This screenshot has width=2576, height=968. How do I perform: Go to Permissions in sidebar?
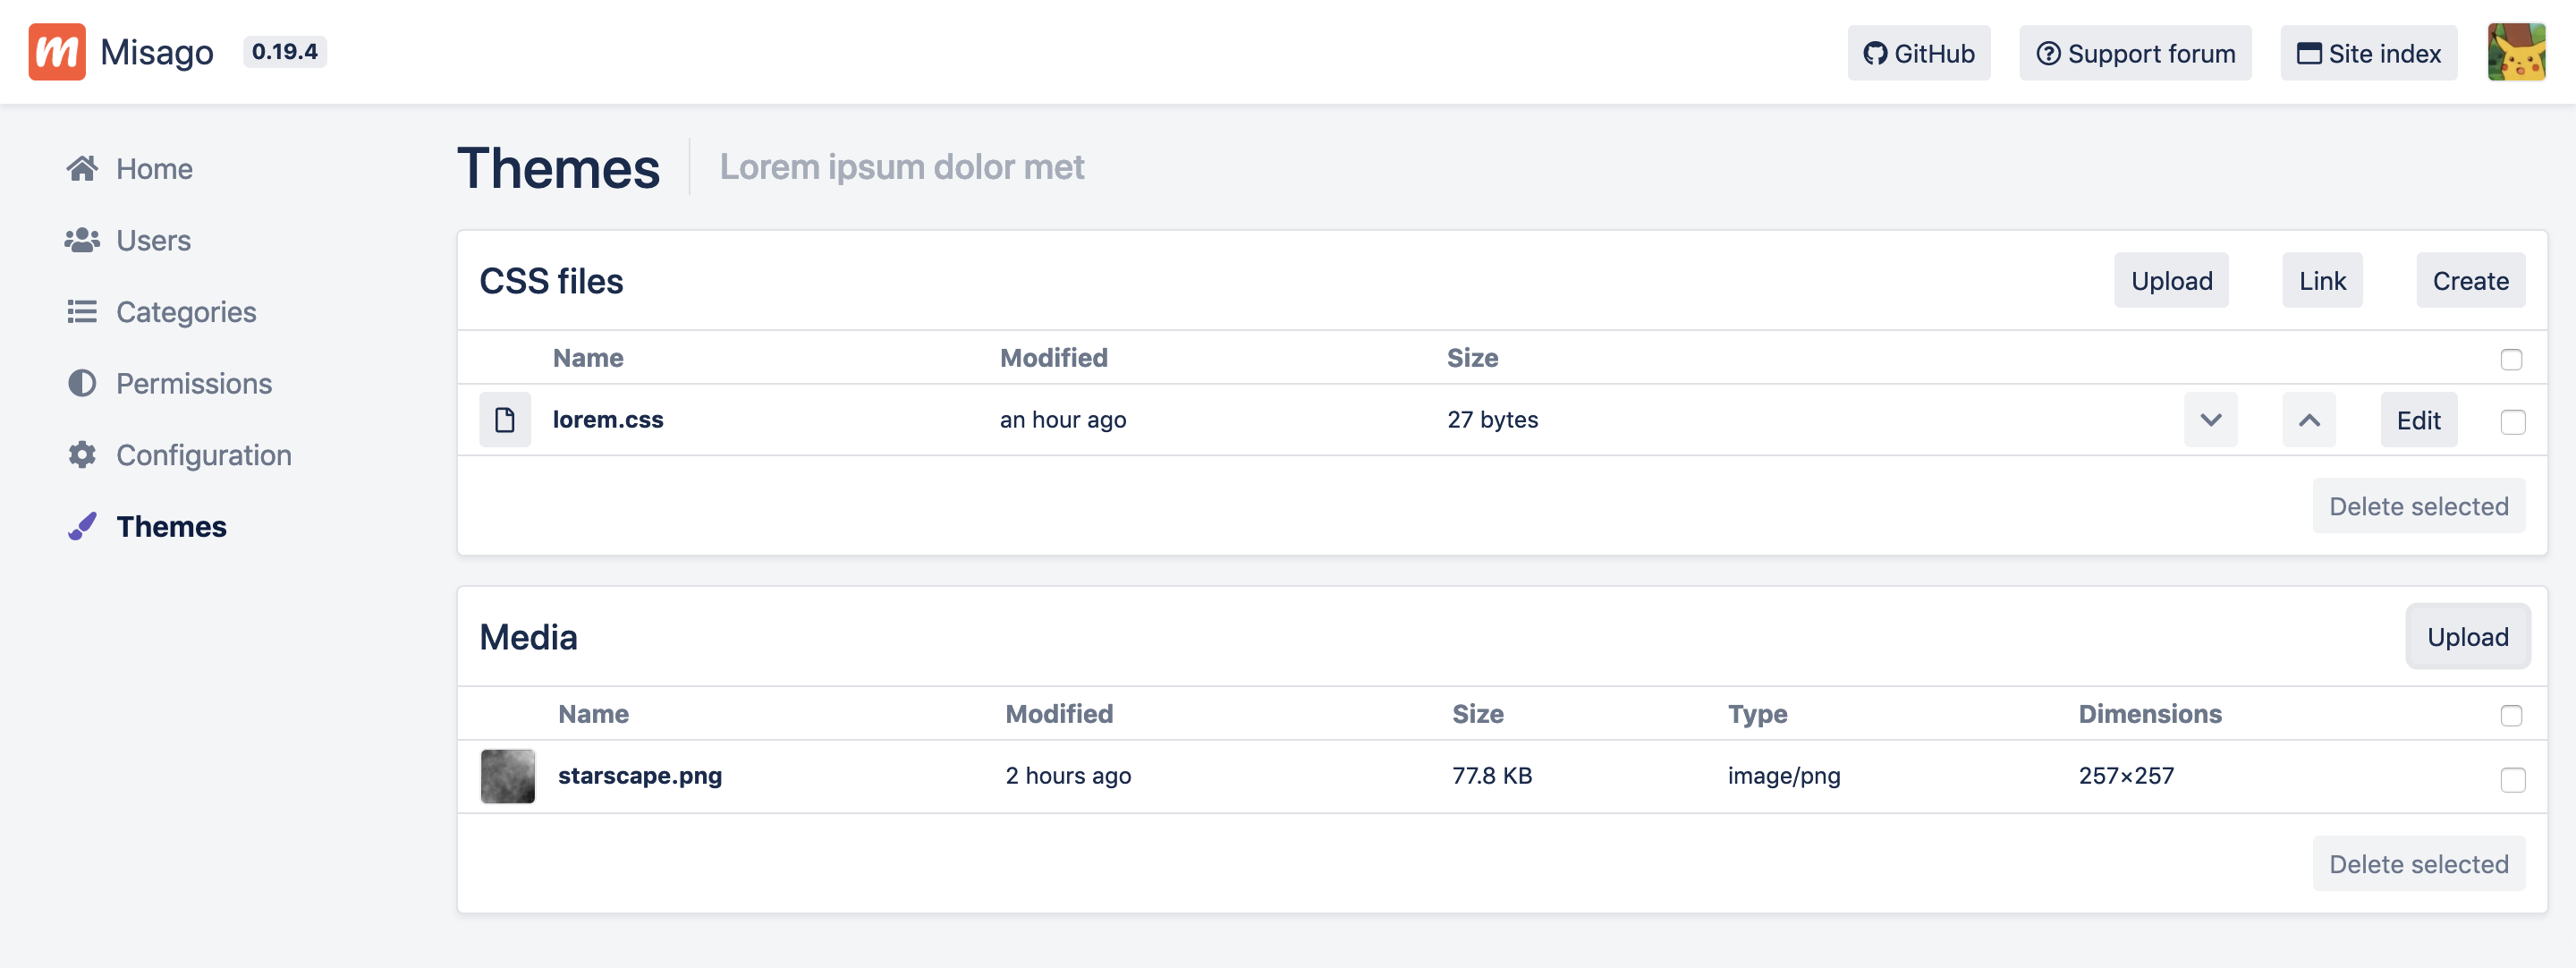pos(193,383)
